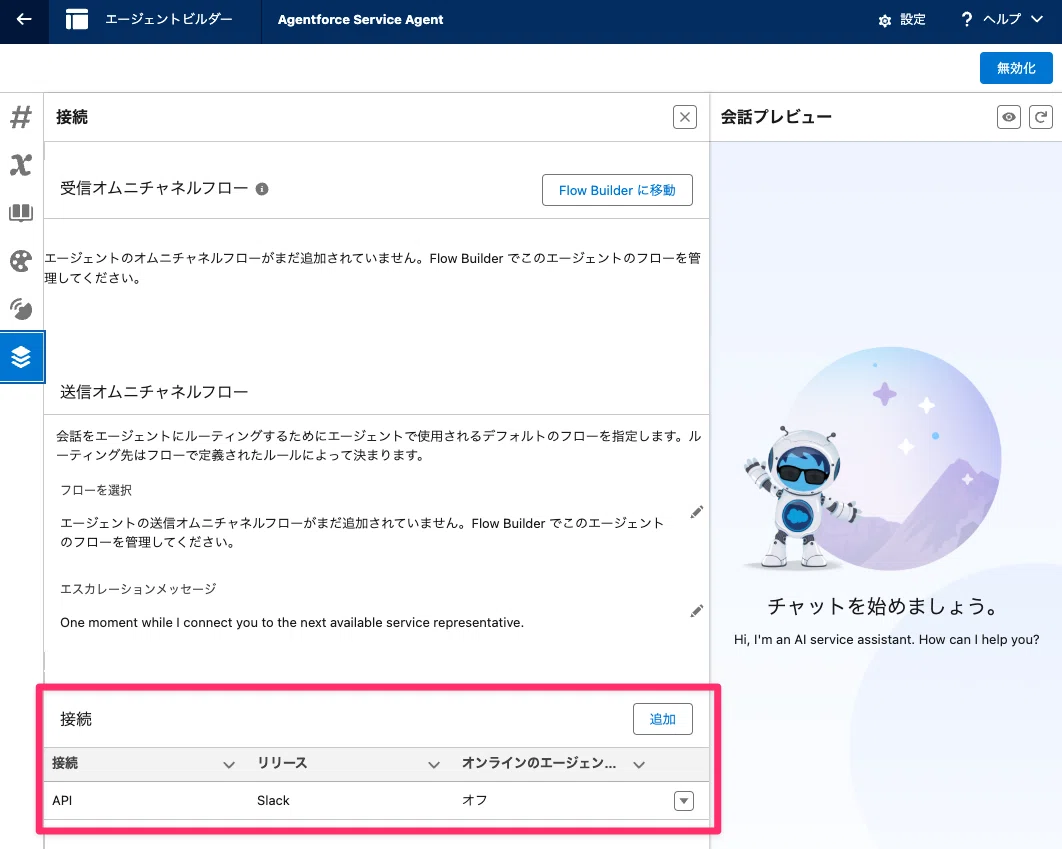Open the palette icon in sidebar
This screenshot has height=849, width=1062.
[21, 261]
